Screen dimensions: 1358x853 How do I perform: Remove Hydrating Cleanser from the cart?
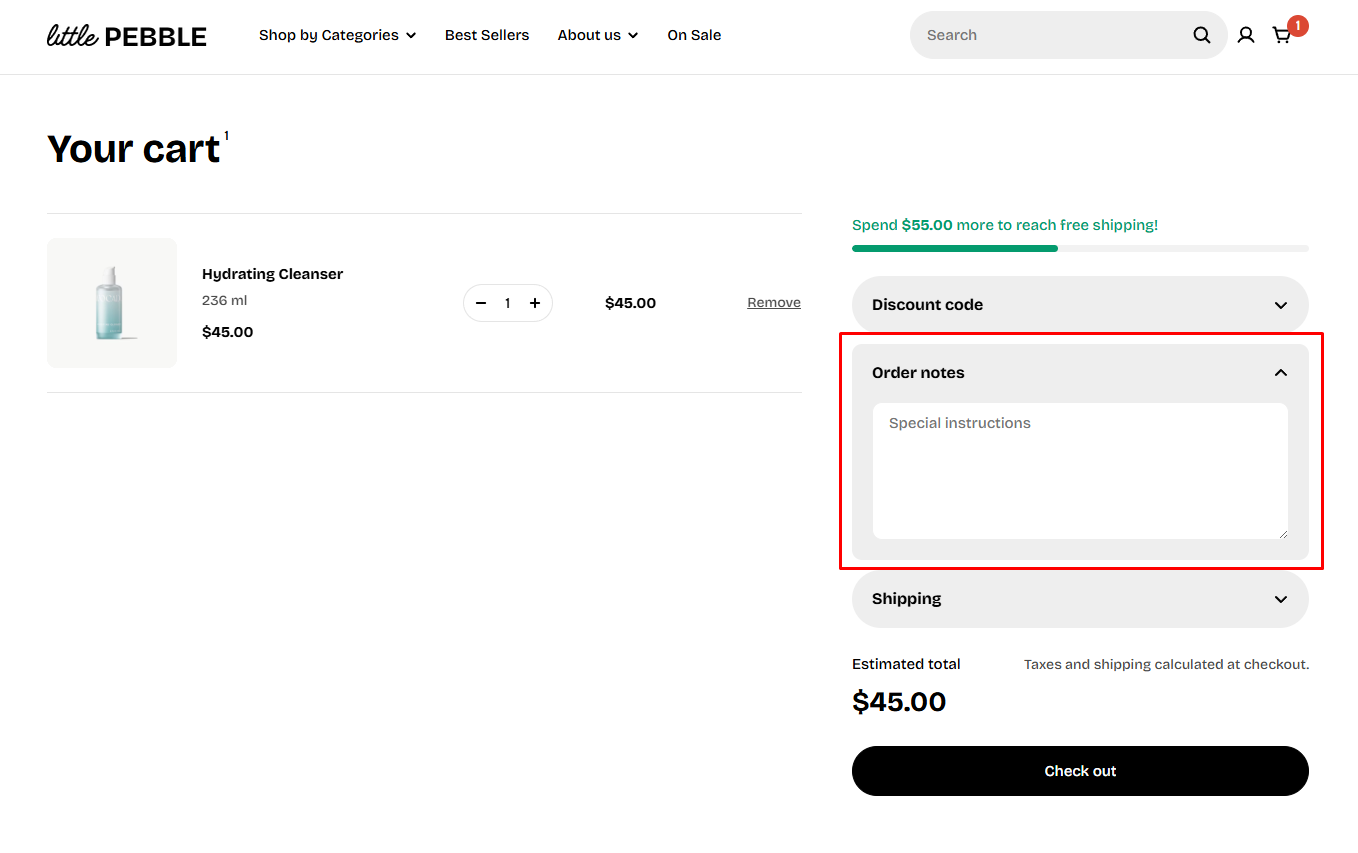point(774,303)
